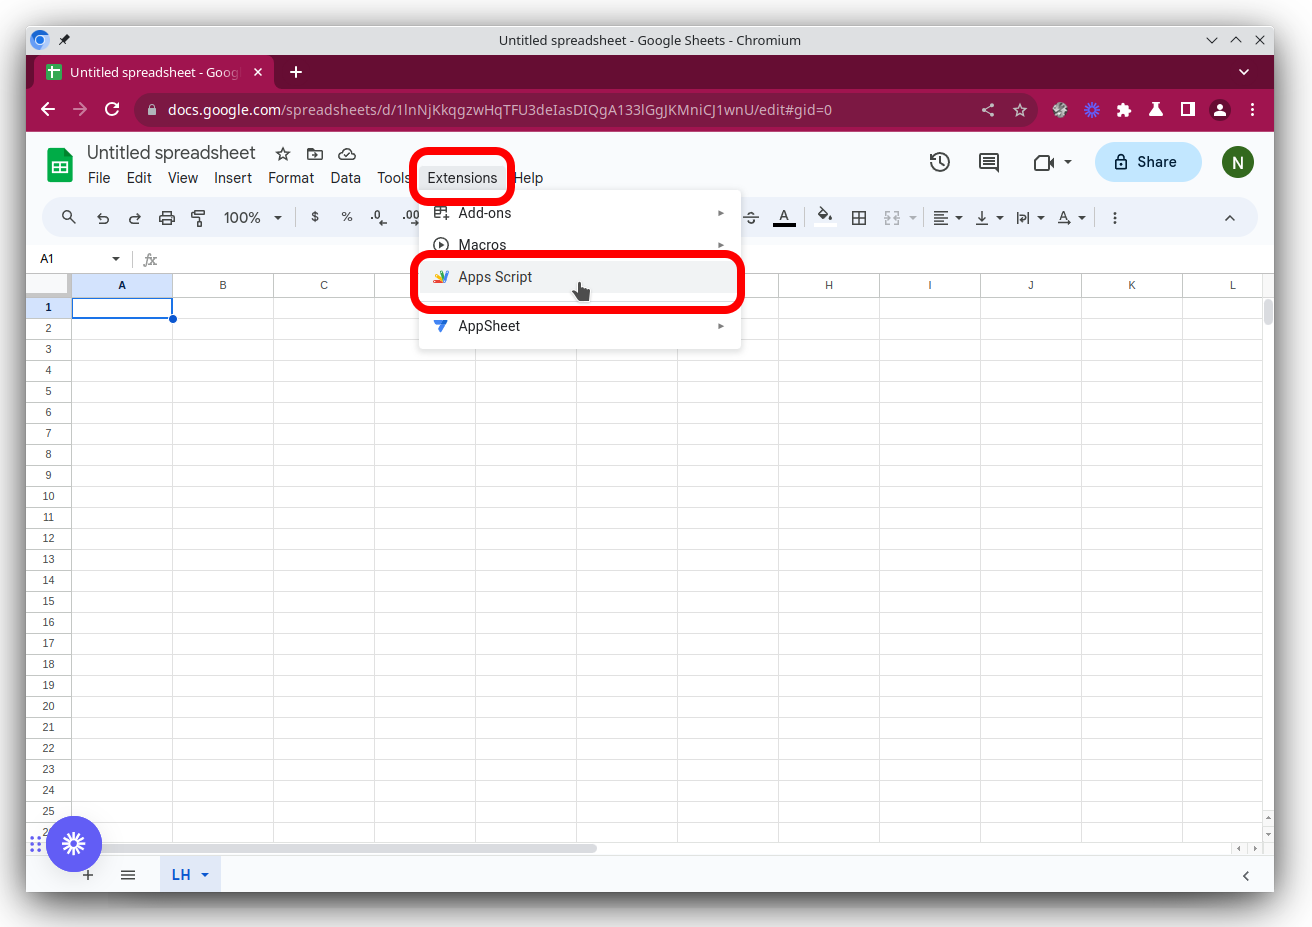Change zoom level from 100%

pos(252,218)
